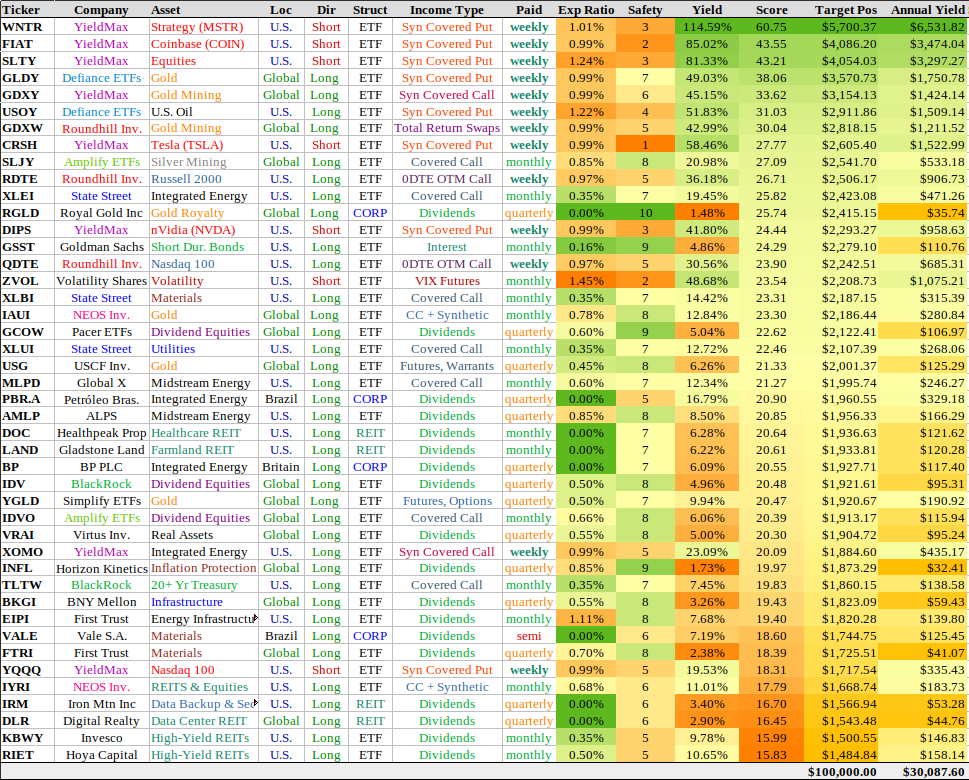This screenshot has height=780, width=969.
Task: Click the Global X company cell
Action: pos(101,383)
